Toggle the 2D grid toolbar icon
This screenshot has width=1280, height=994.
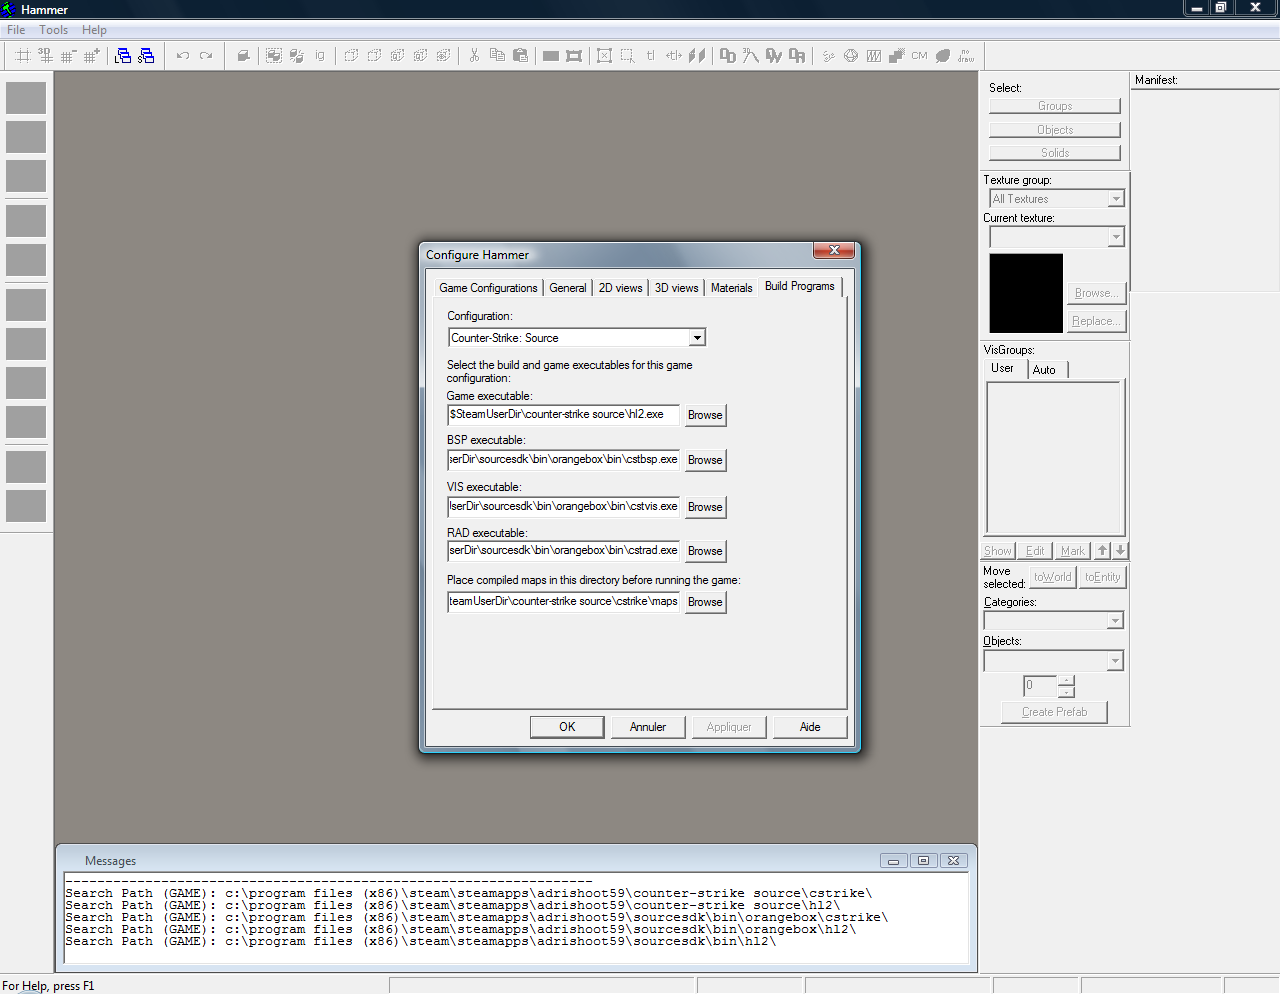click(23, 56)
